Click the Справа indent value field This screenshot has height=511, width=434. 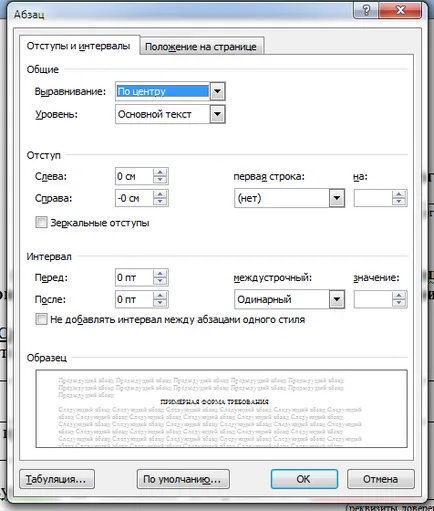pyautogui.click(x=134, y=198)
